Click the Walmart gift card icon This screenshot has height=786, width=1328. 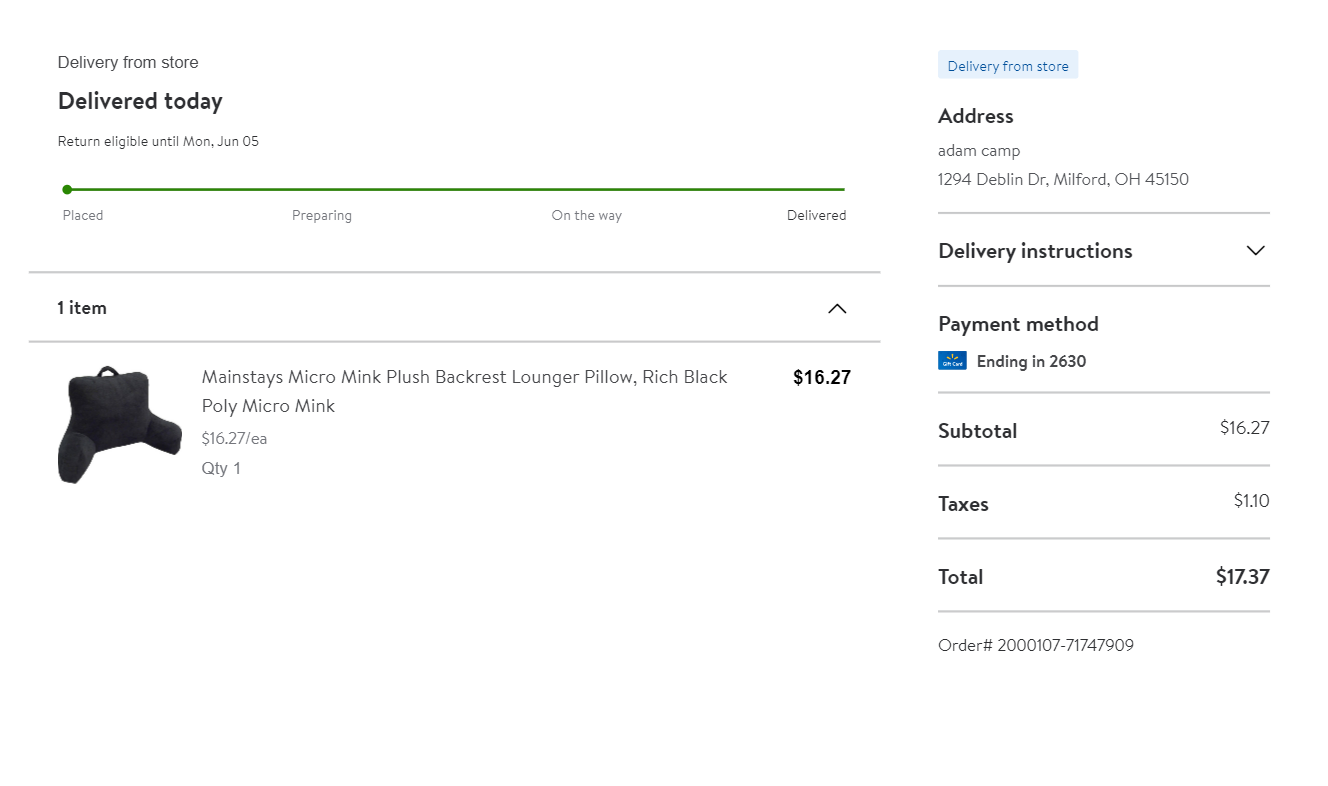click(952, 361)
